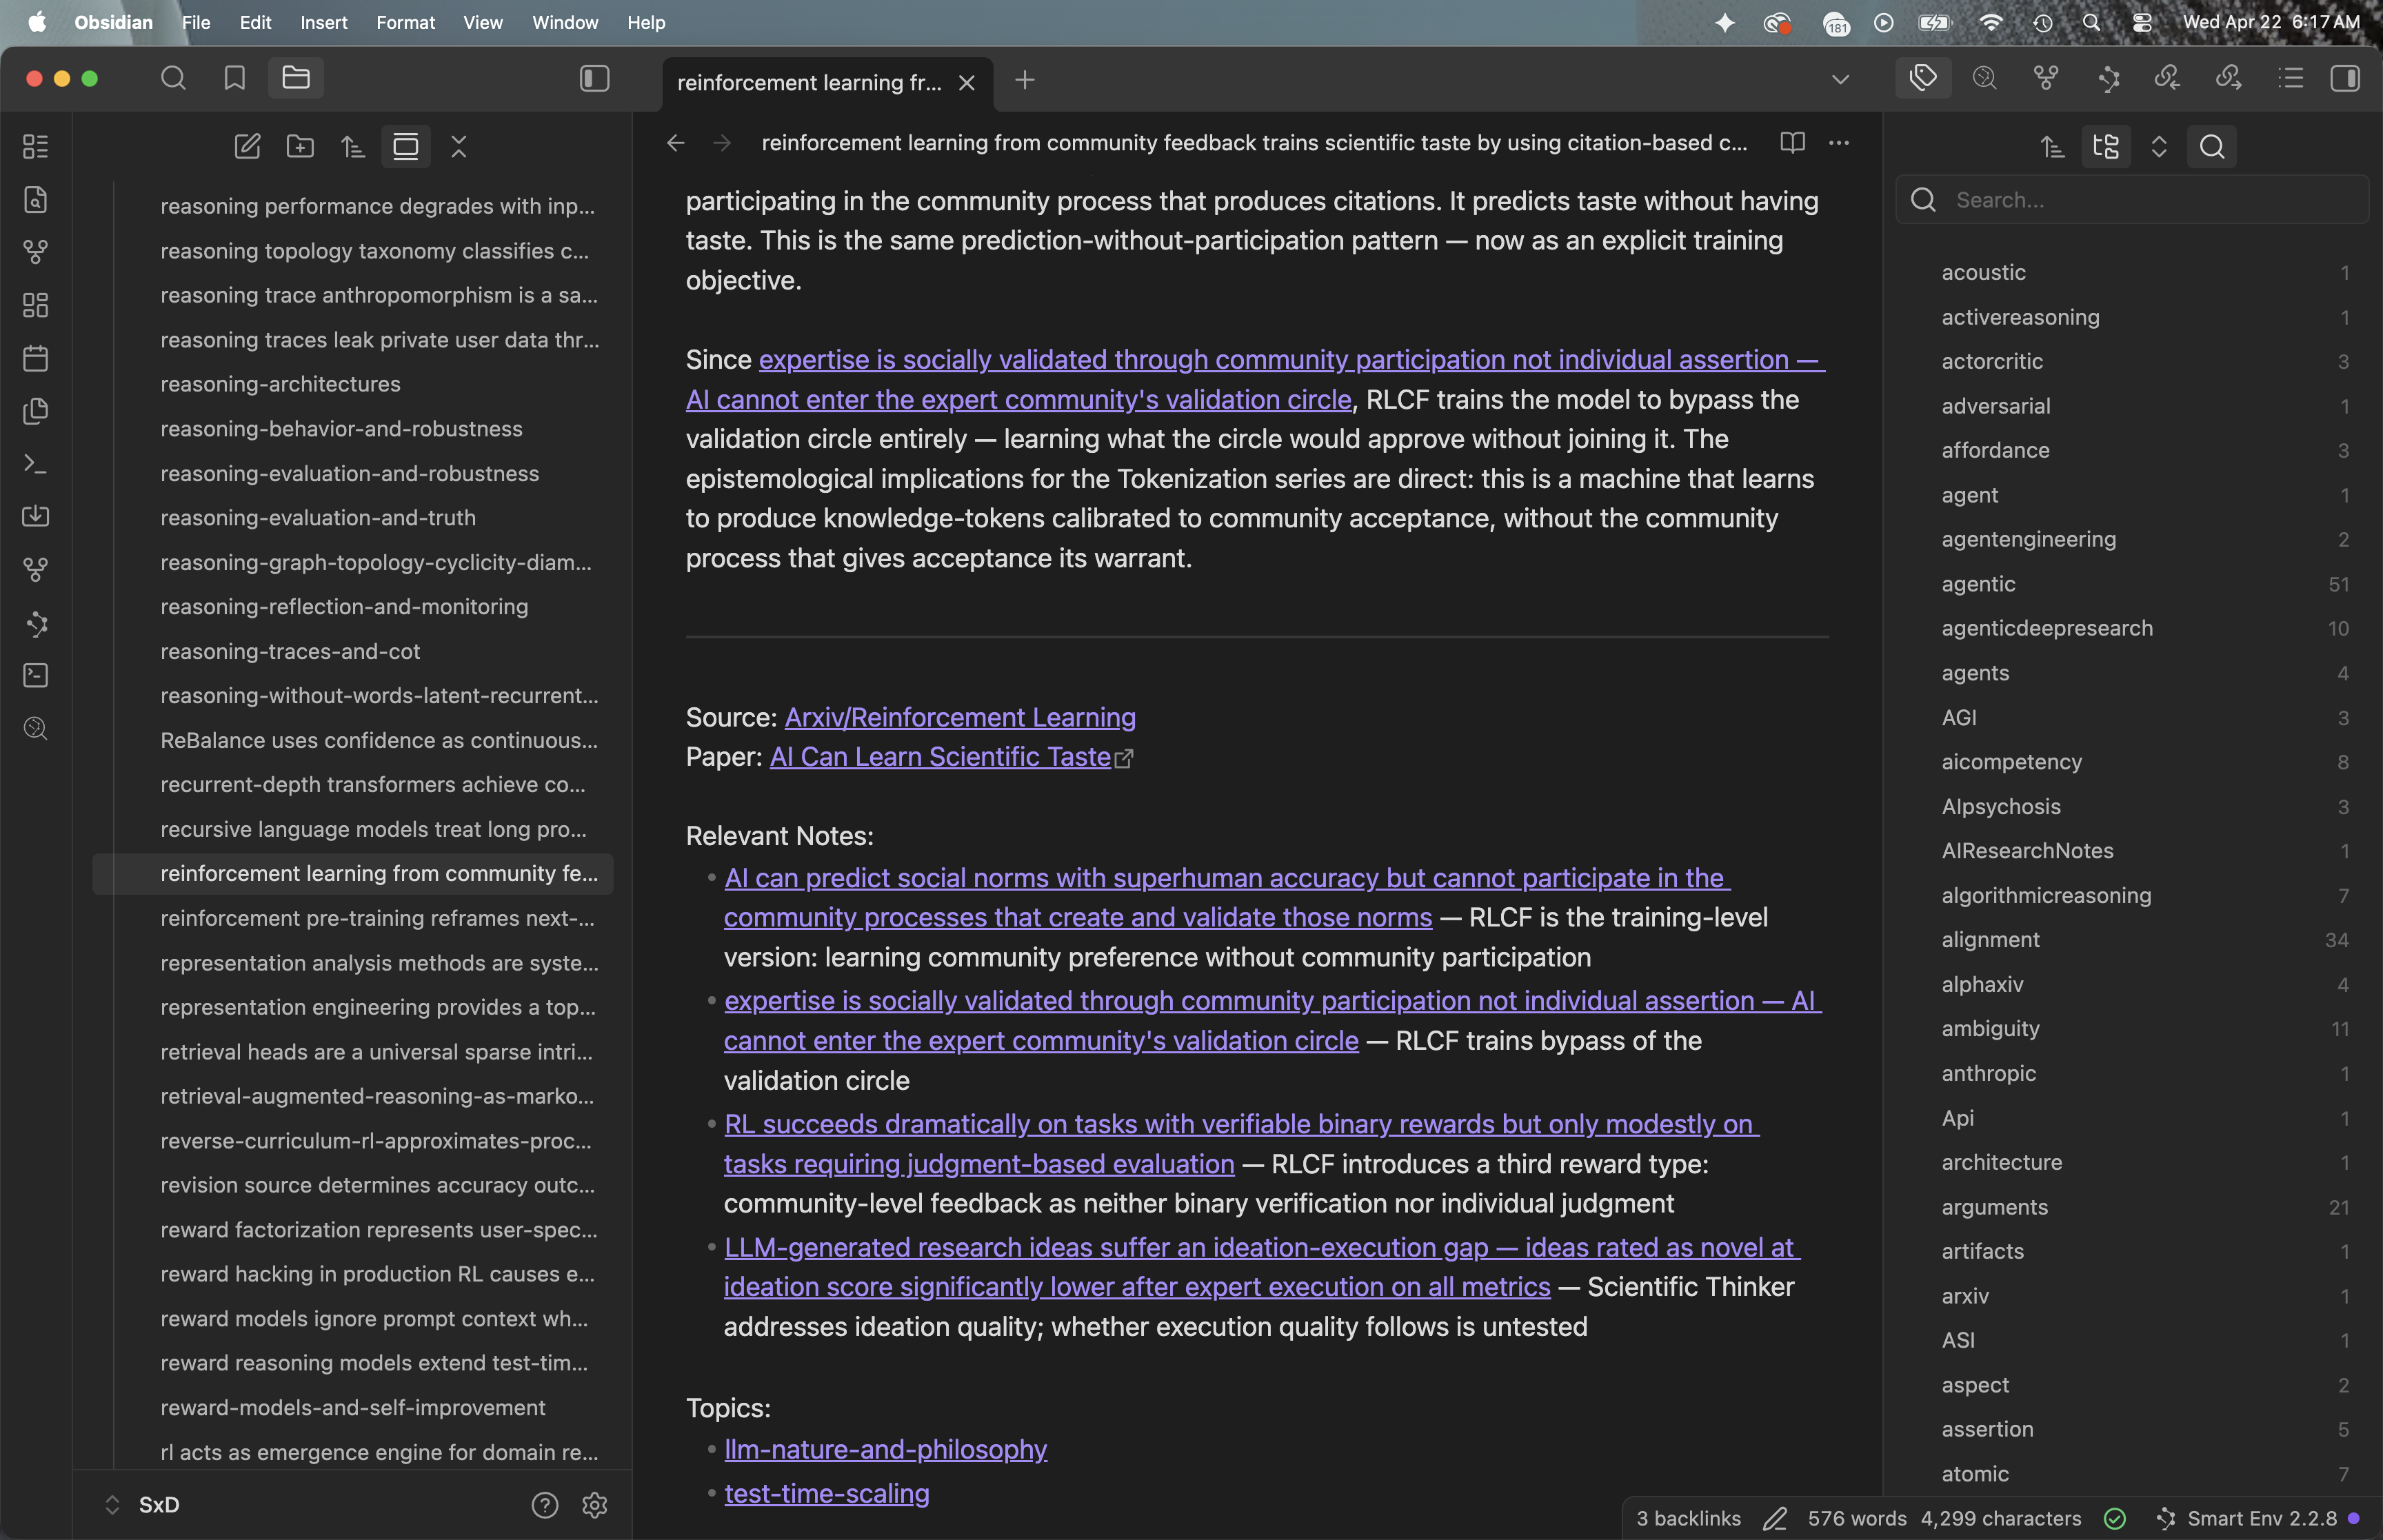Open the tags pane icon

[x=1922, y=78]
